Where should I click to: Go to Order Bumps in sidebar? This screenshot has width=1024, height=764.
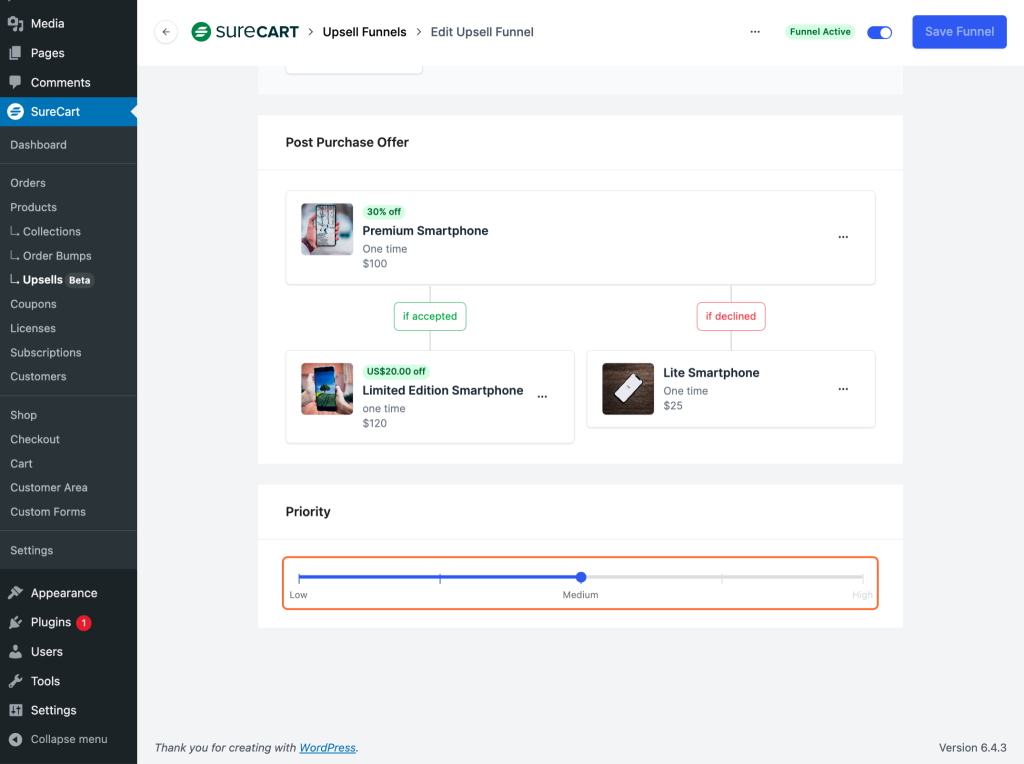click(x=57, y=256)
